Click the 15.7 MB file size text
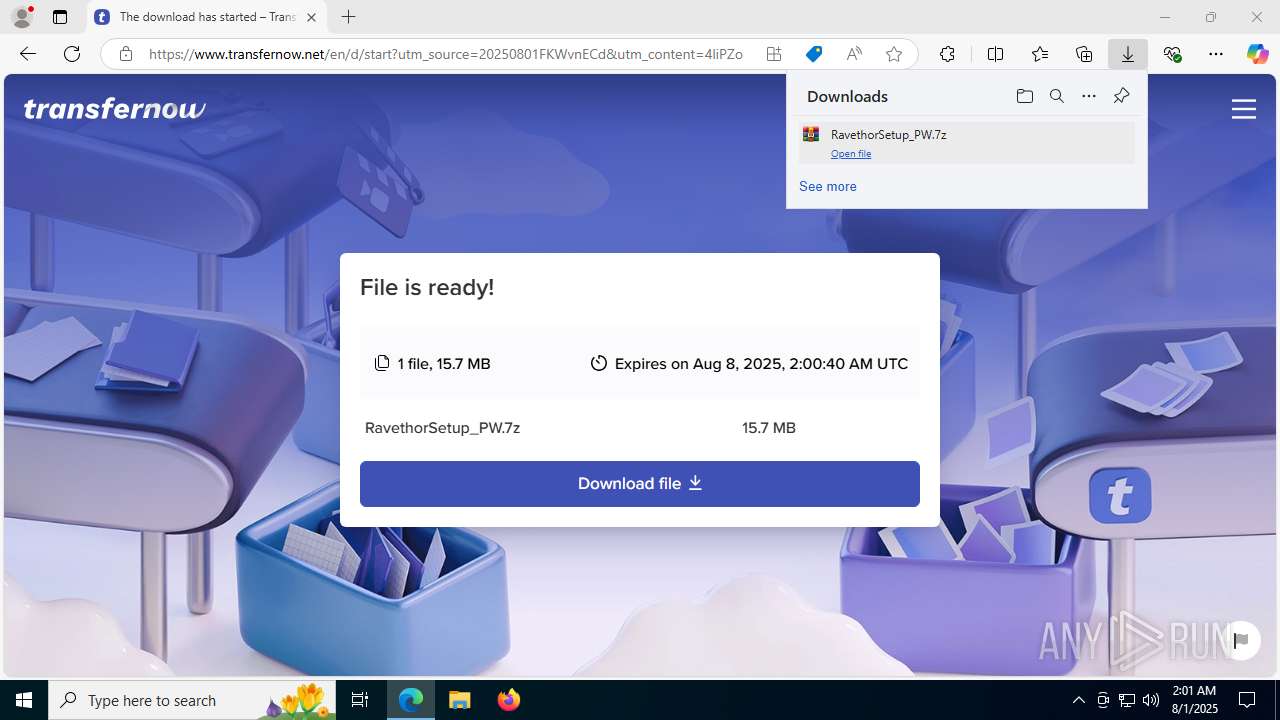 point(769,428)
